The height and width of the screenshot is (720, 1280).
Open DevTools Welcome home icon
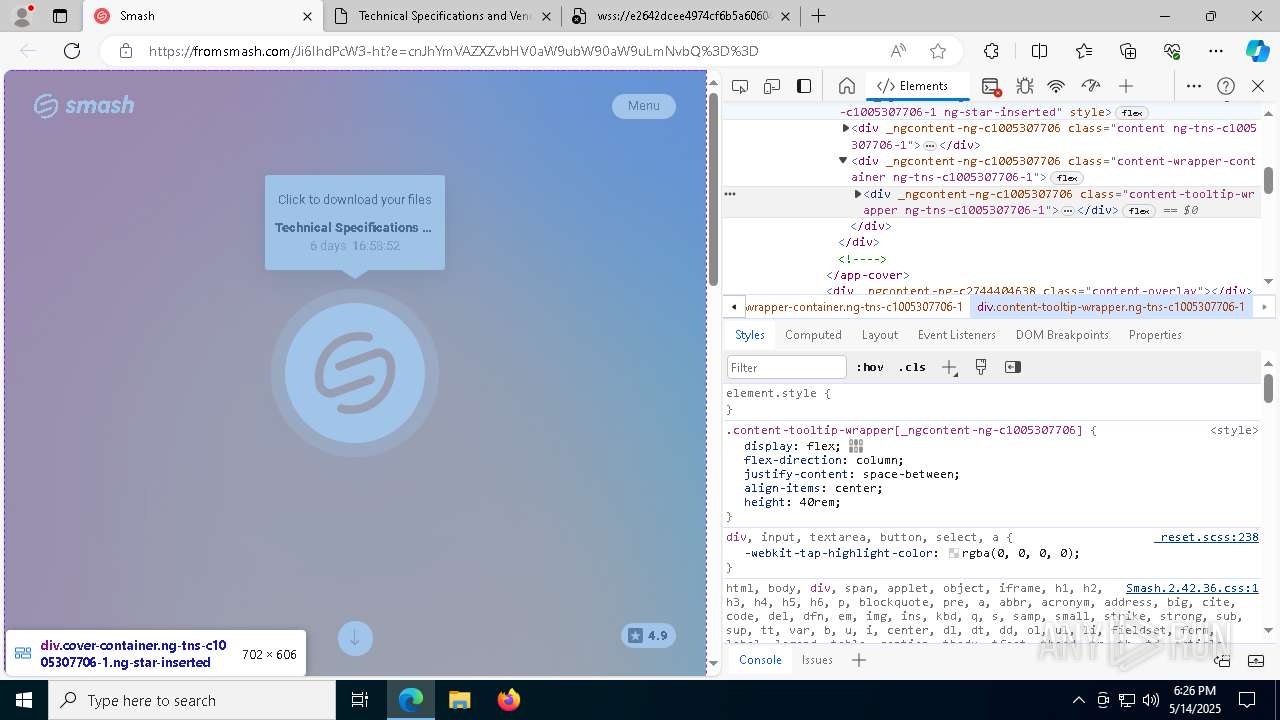coord(846,86)
